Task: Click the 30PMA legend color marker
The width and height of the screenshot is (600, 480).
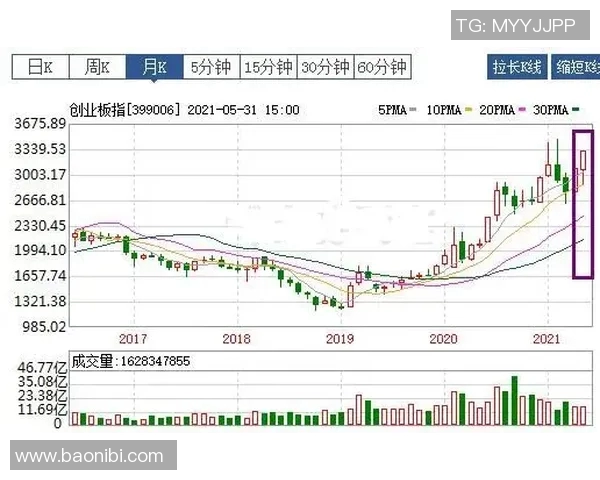Action: click(576, 110)
